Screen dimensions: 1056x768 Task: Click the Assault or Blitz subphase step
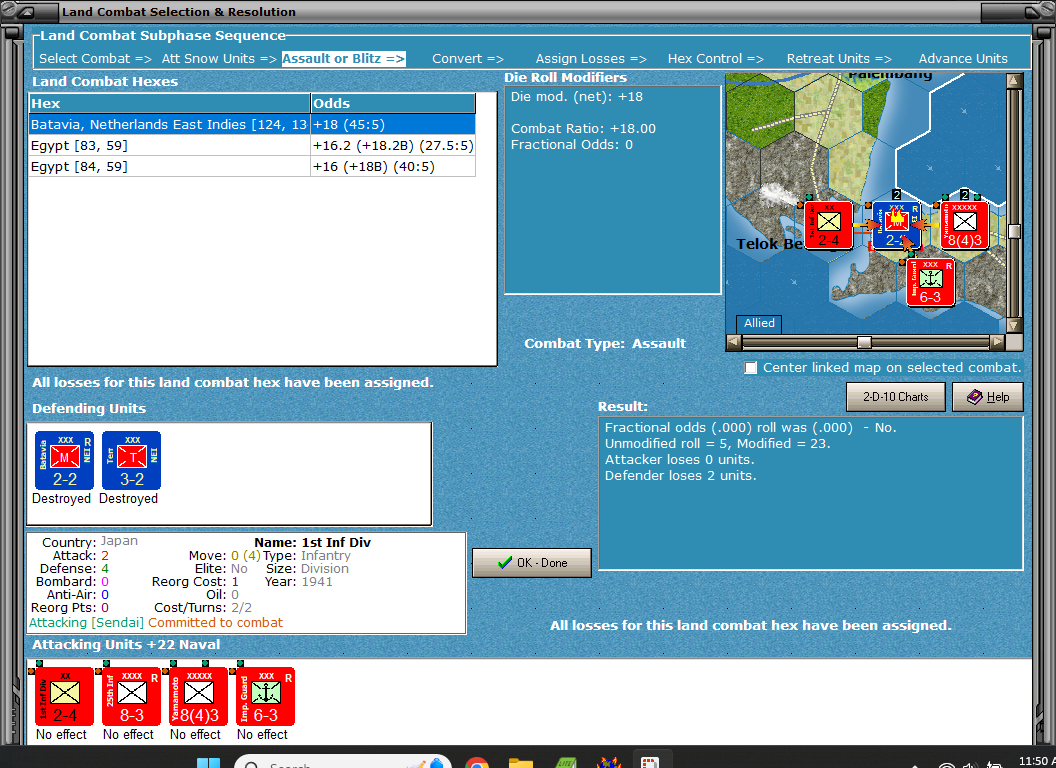[x=343, y=59]
